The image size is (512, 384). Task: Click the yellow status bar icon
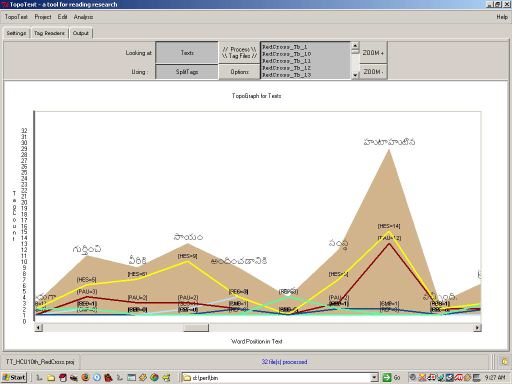click(x=504, y=361)
